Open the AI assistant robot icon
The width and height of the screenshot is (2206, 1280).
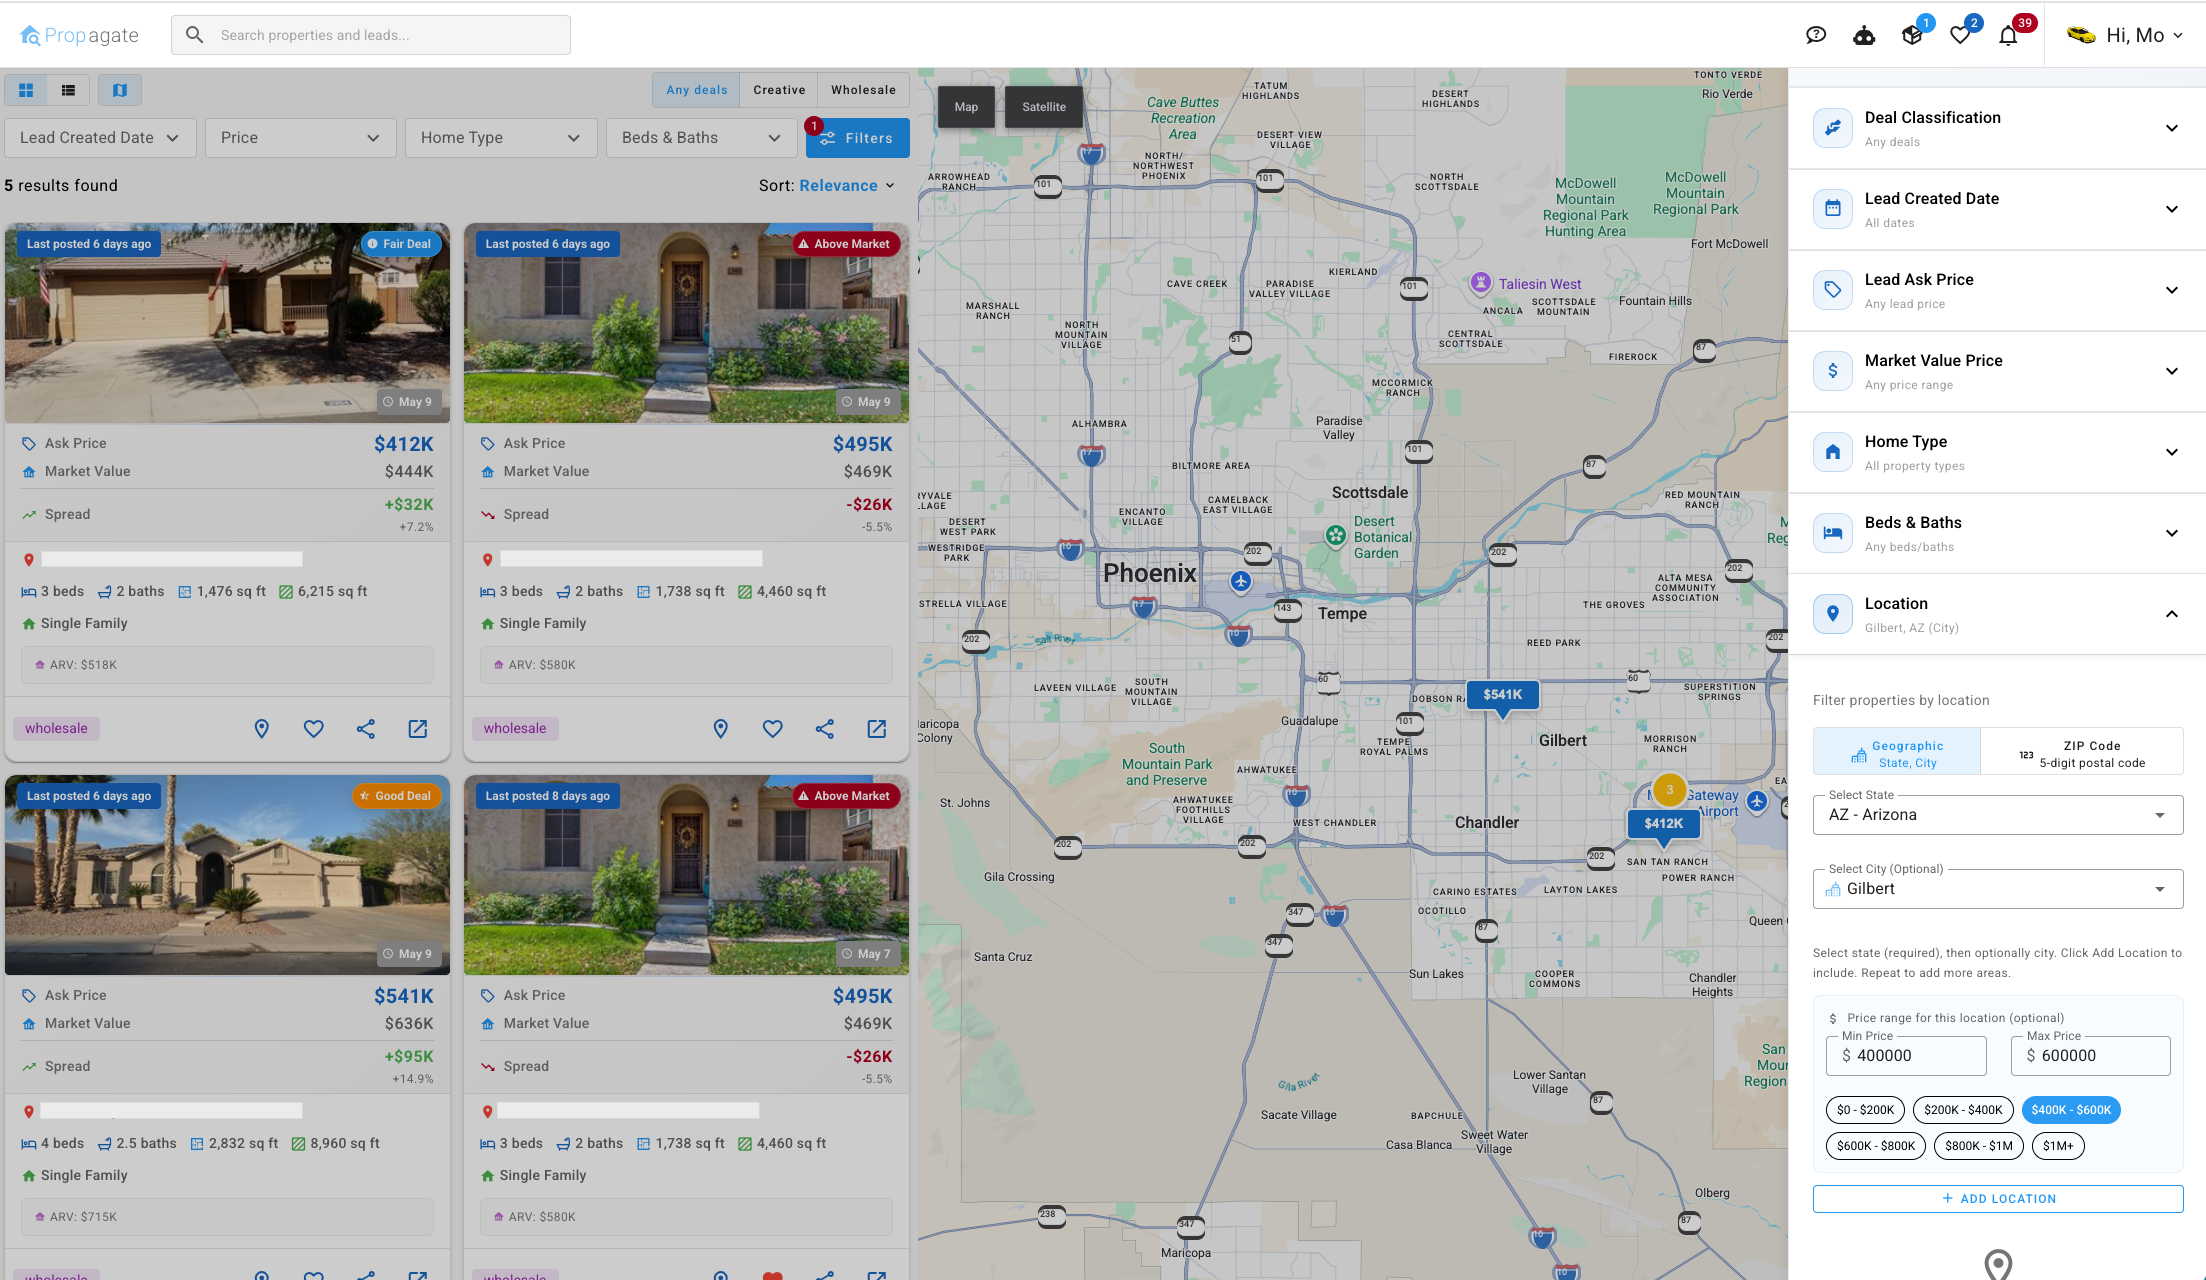point(1864,35)
